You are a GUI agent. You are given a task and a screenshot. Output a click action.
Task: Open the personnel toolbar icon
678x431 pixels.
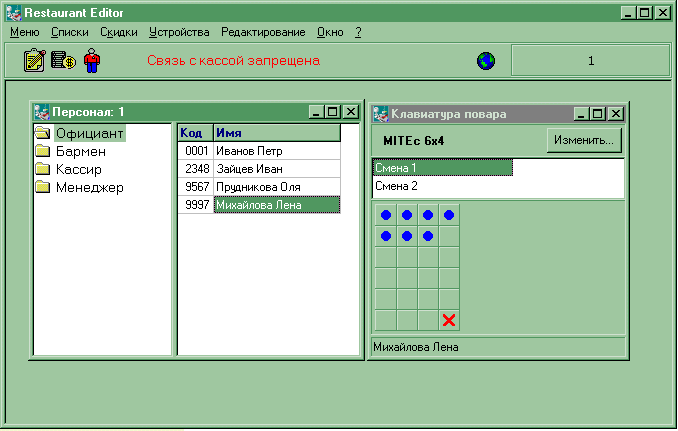tap(92, 60)
